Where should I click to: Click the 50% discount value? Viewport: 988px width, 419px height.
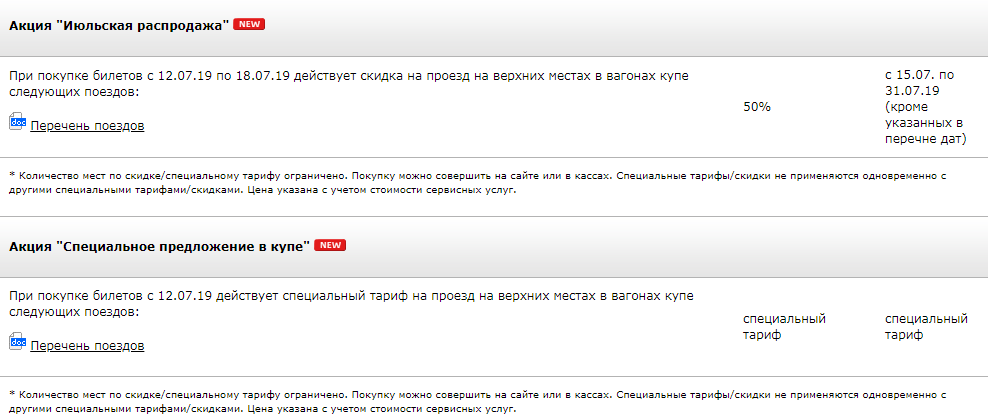click(x=757, y=107)
